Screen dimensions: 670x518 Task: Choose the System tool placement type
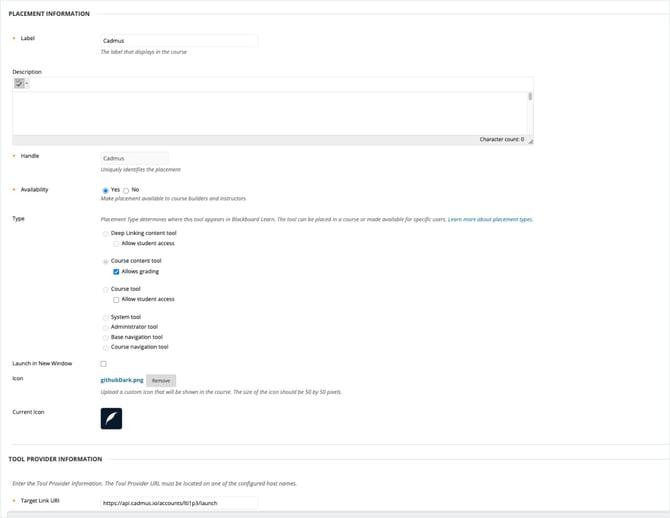[106, 317]
